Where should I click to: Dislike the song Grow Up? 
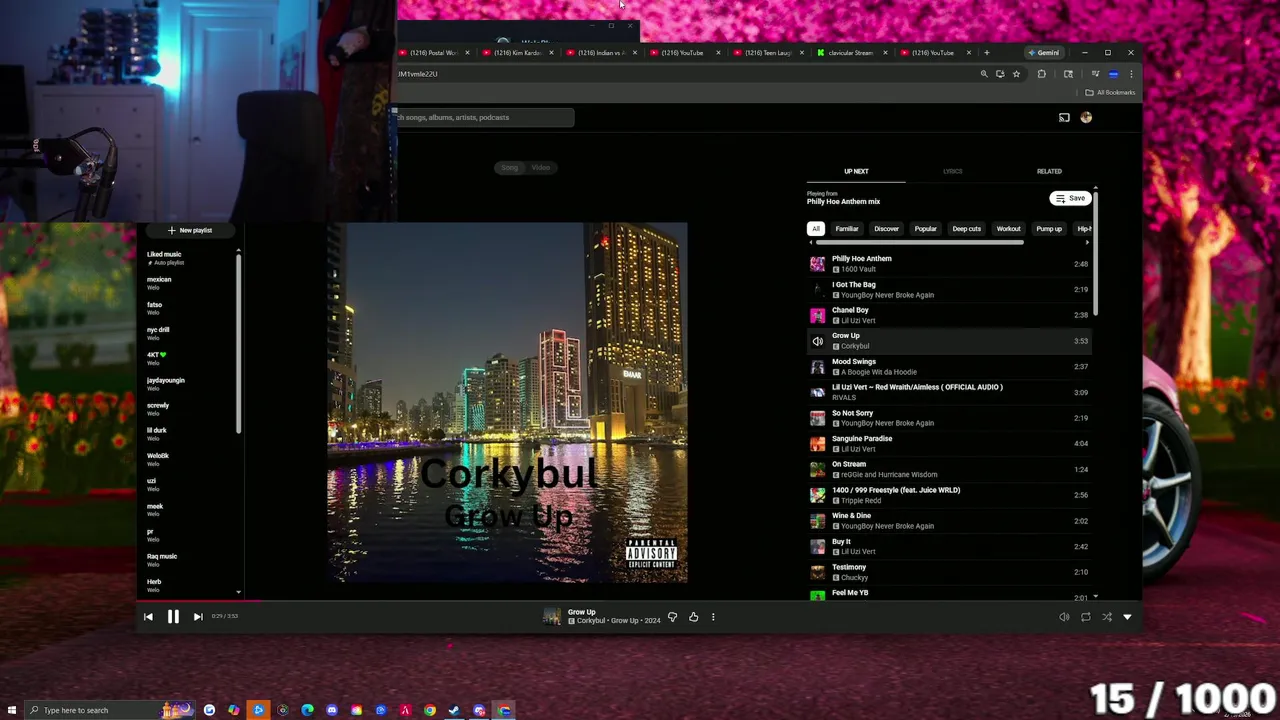(672, 617)
